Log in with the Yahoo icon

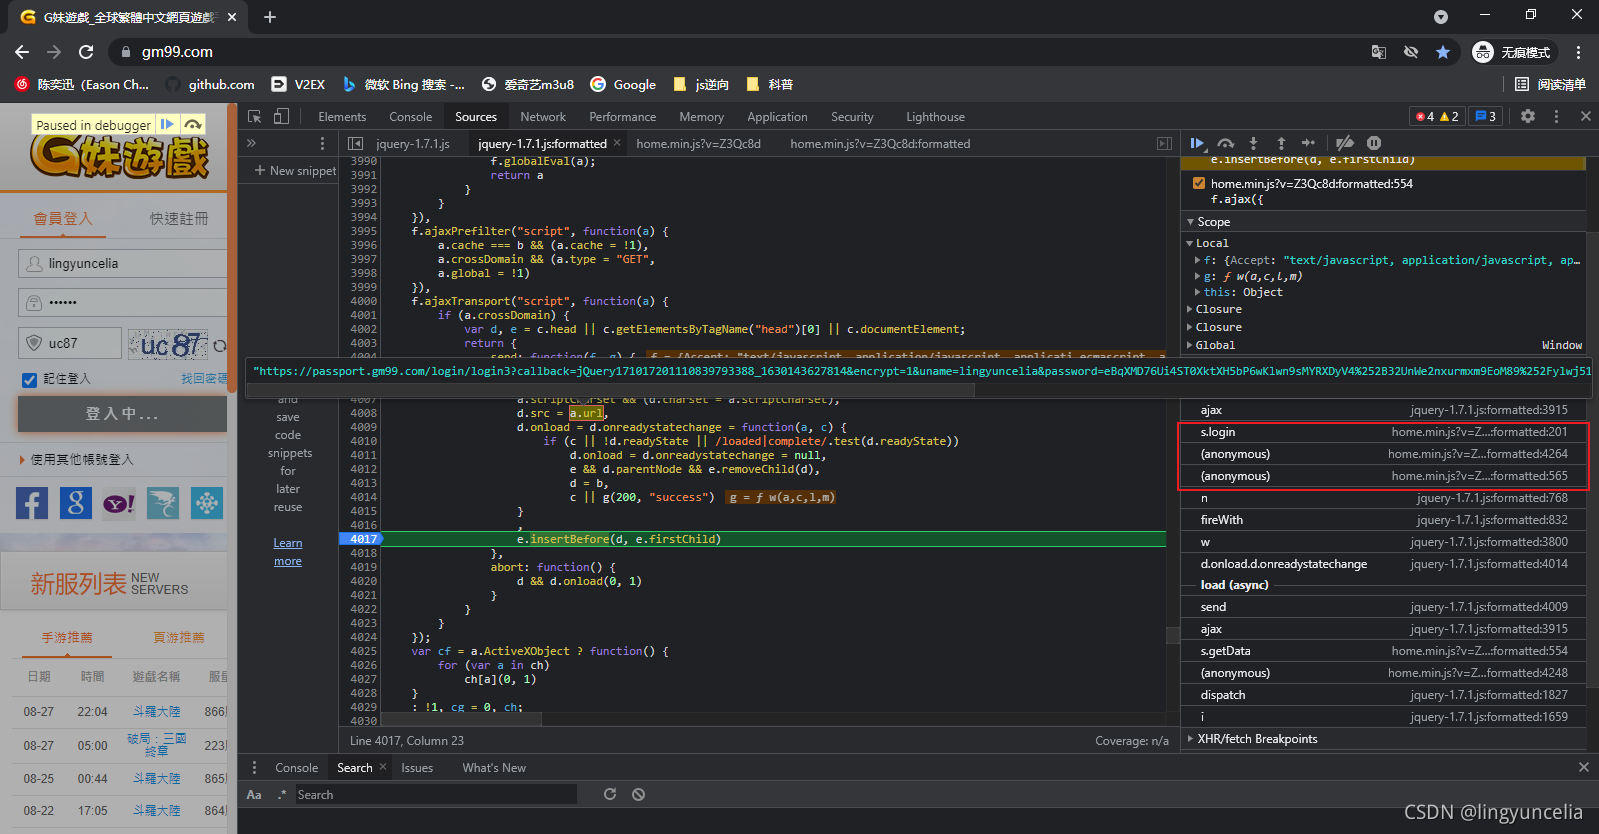(119, 503)
